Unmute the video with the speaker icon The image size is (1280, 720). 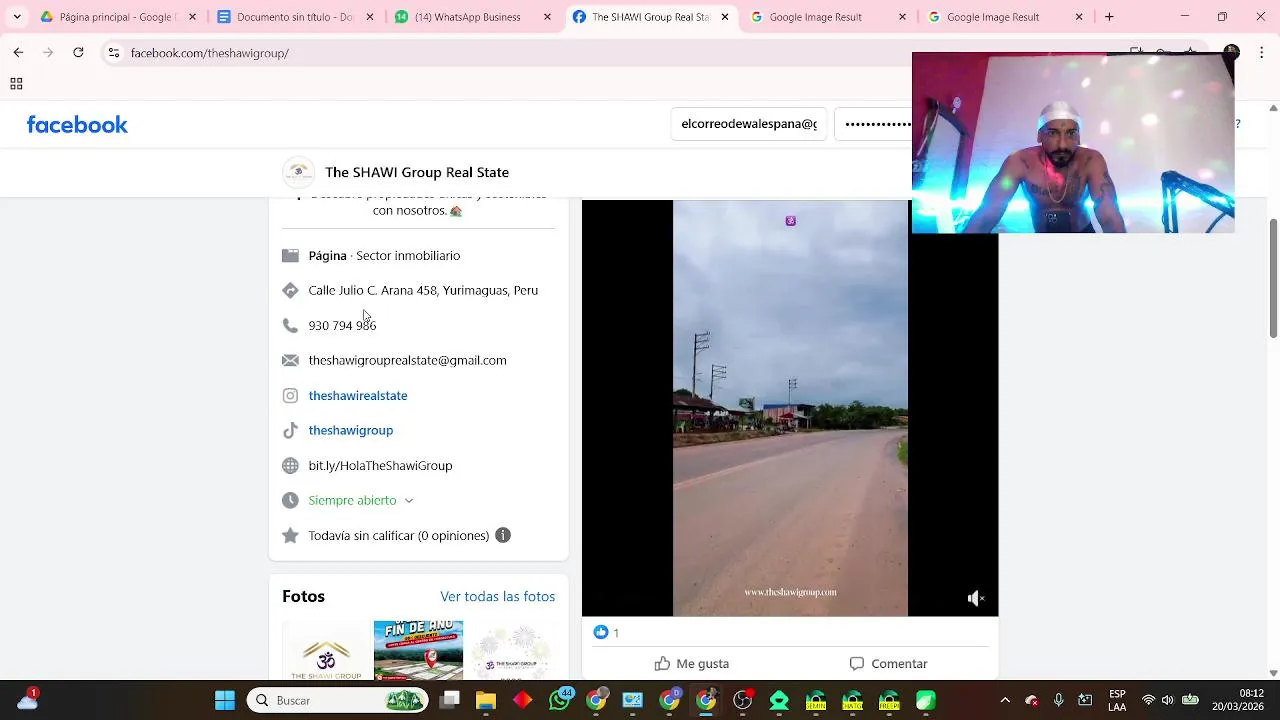pyautogui.click(x=976, y=598)
